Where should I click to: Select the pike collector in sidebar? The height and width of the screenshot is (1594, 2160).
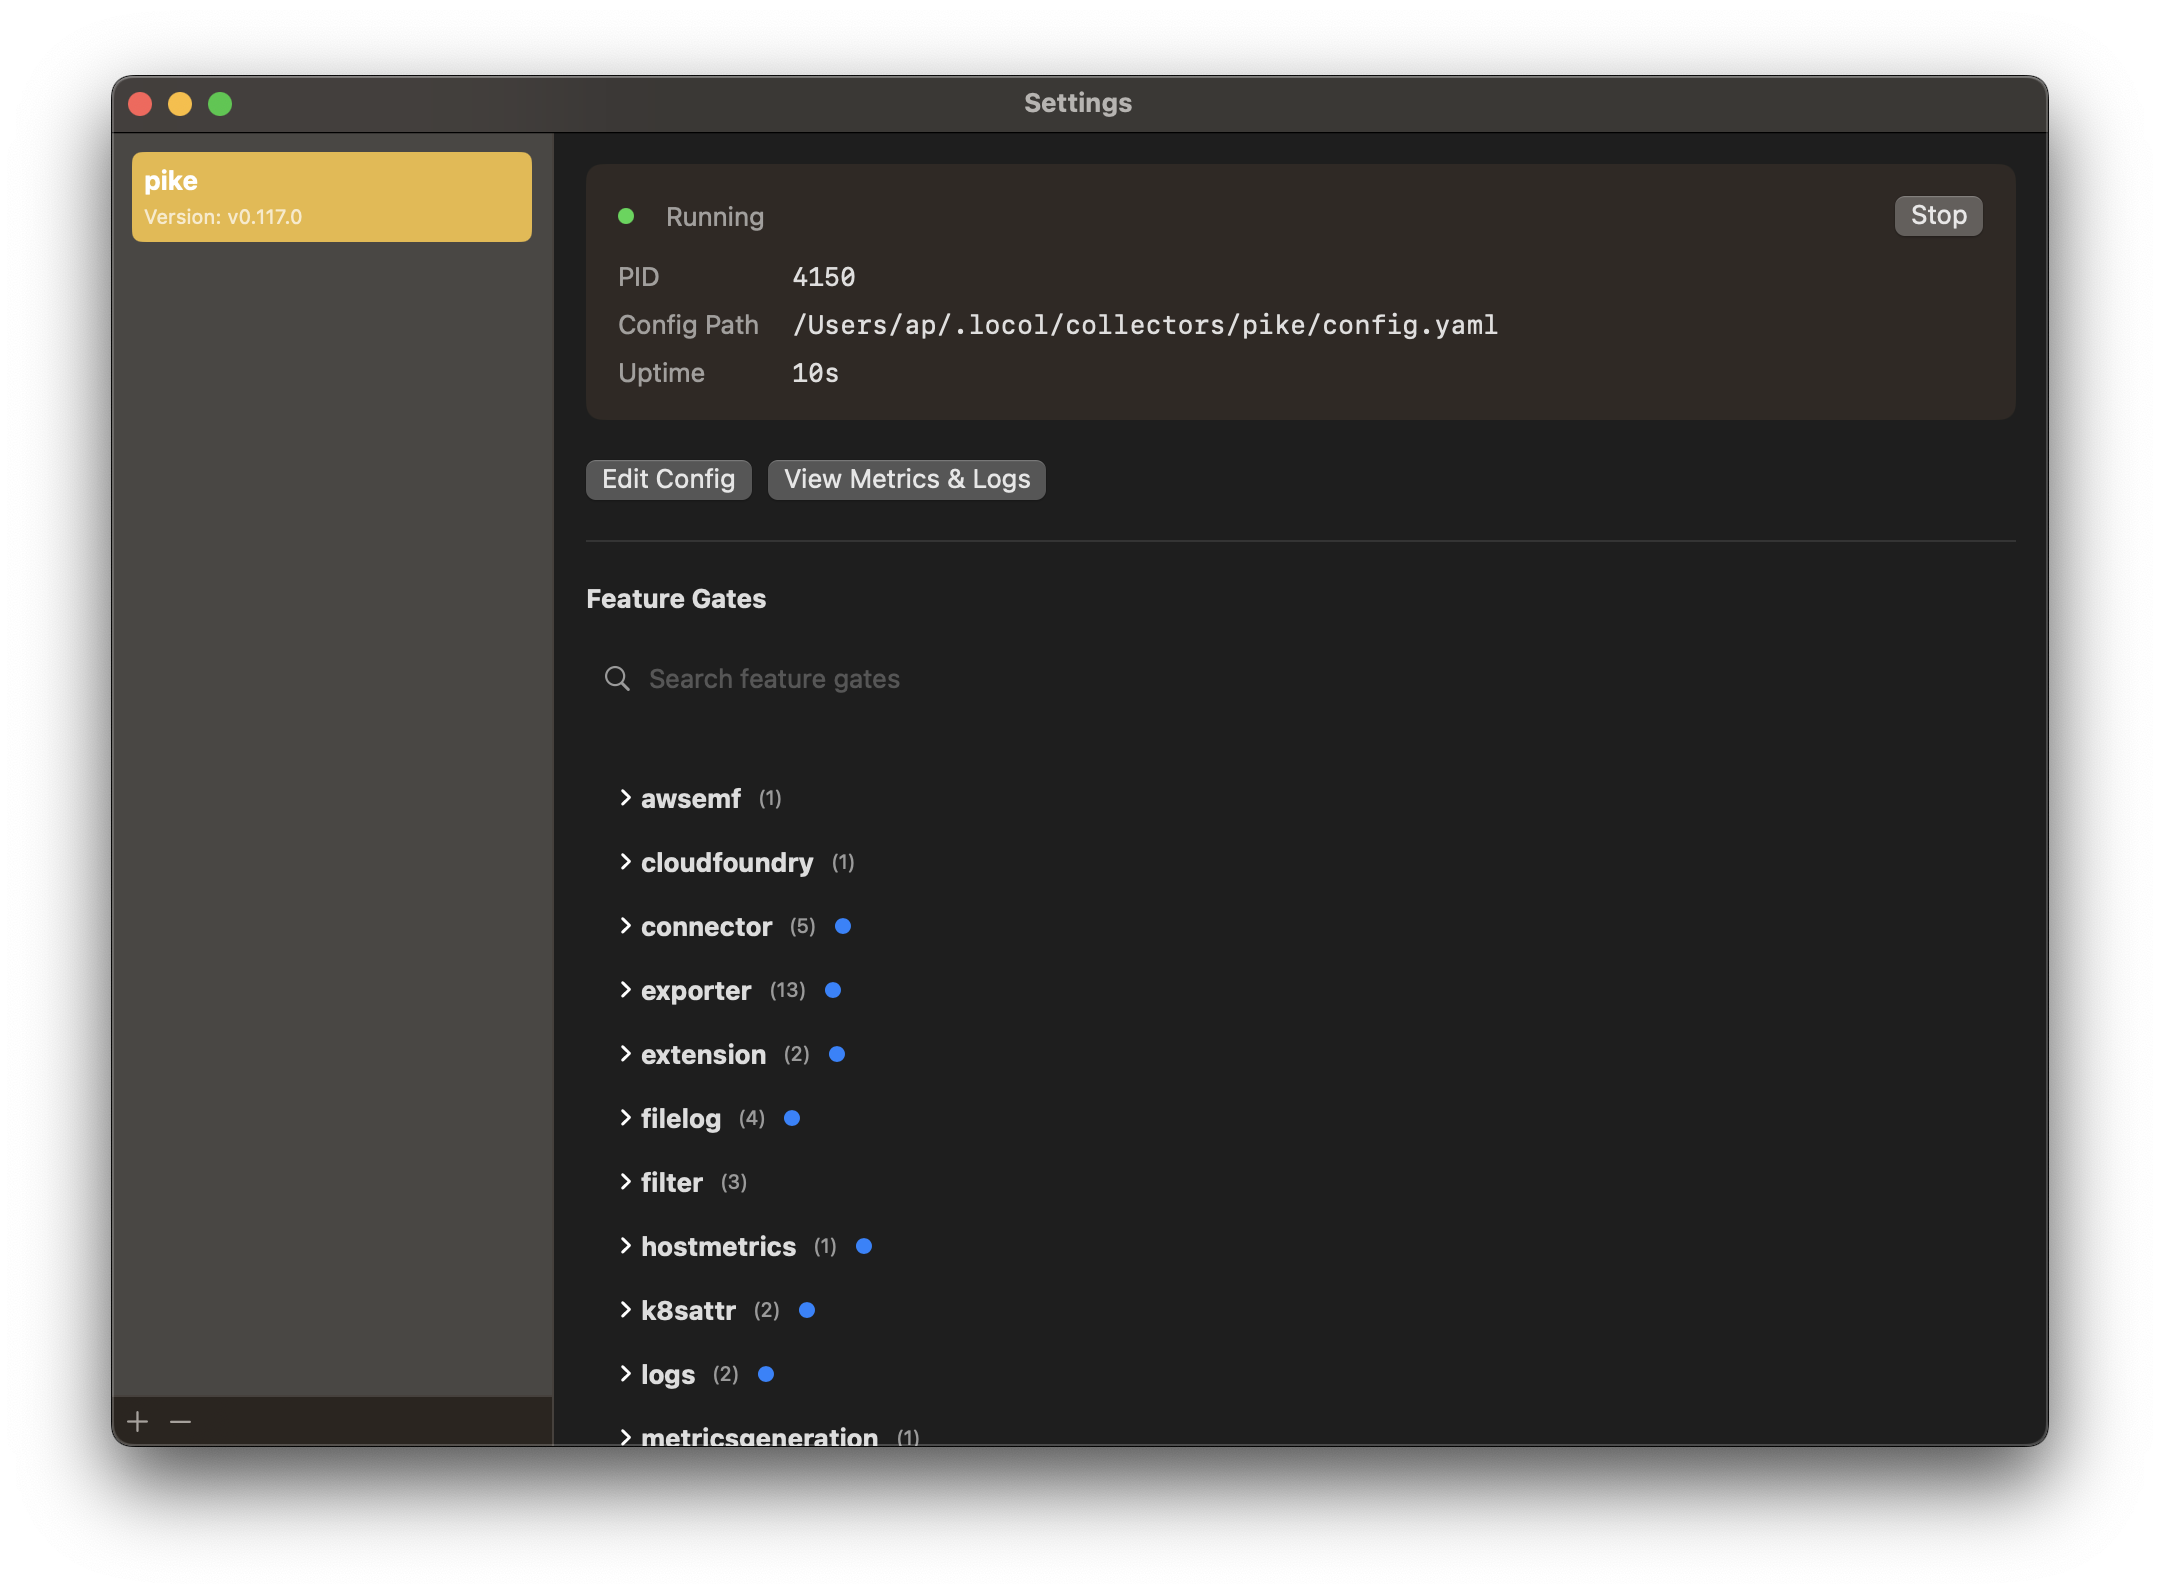point(331,197)
